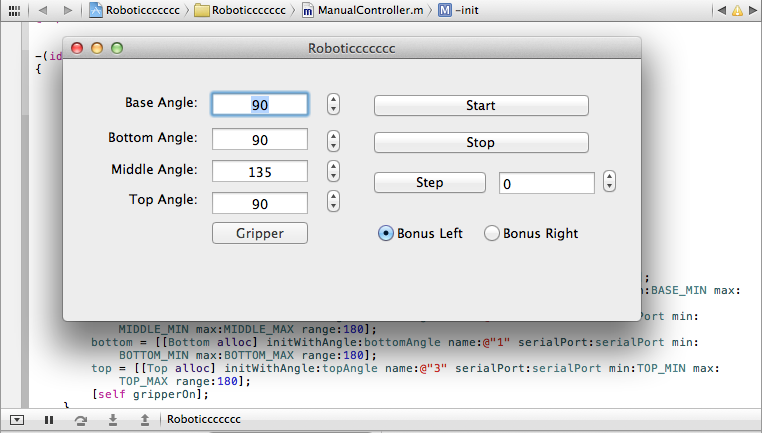Click the Stop button
Screen dimensions: 762x433
pos(481,143)
